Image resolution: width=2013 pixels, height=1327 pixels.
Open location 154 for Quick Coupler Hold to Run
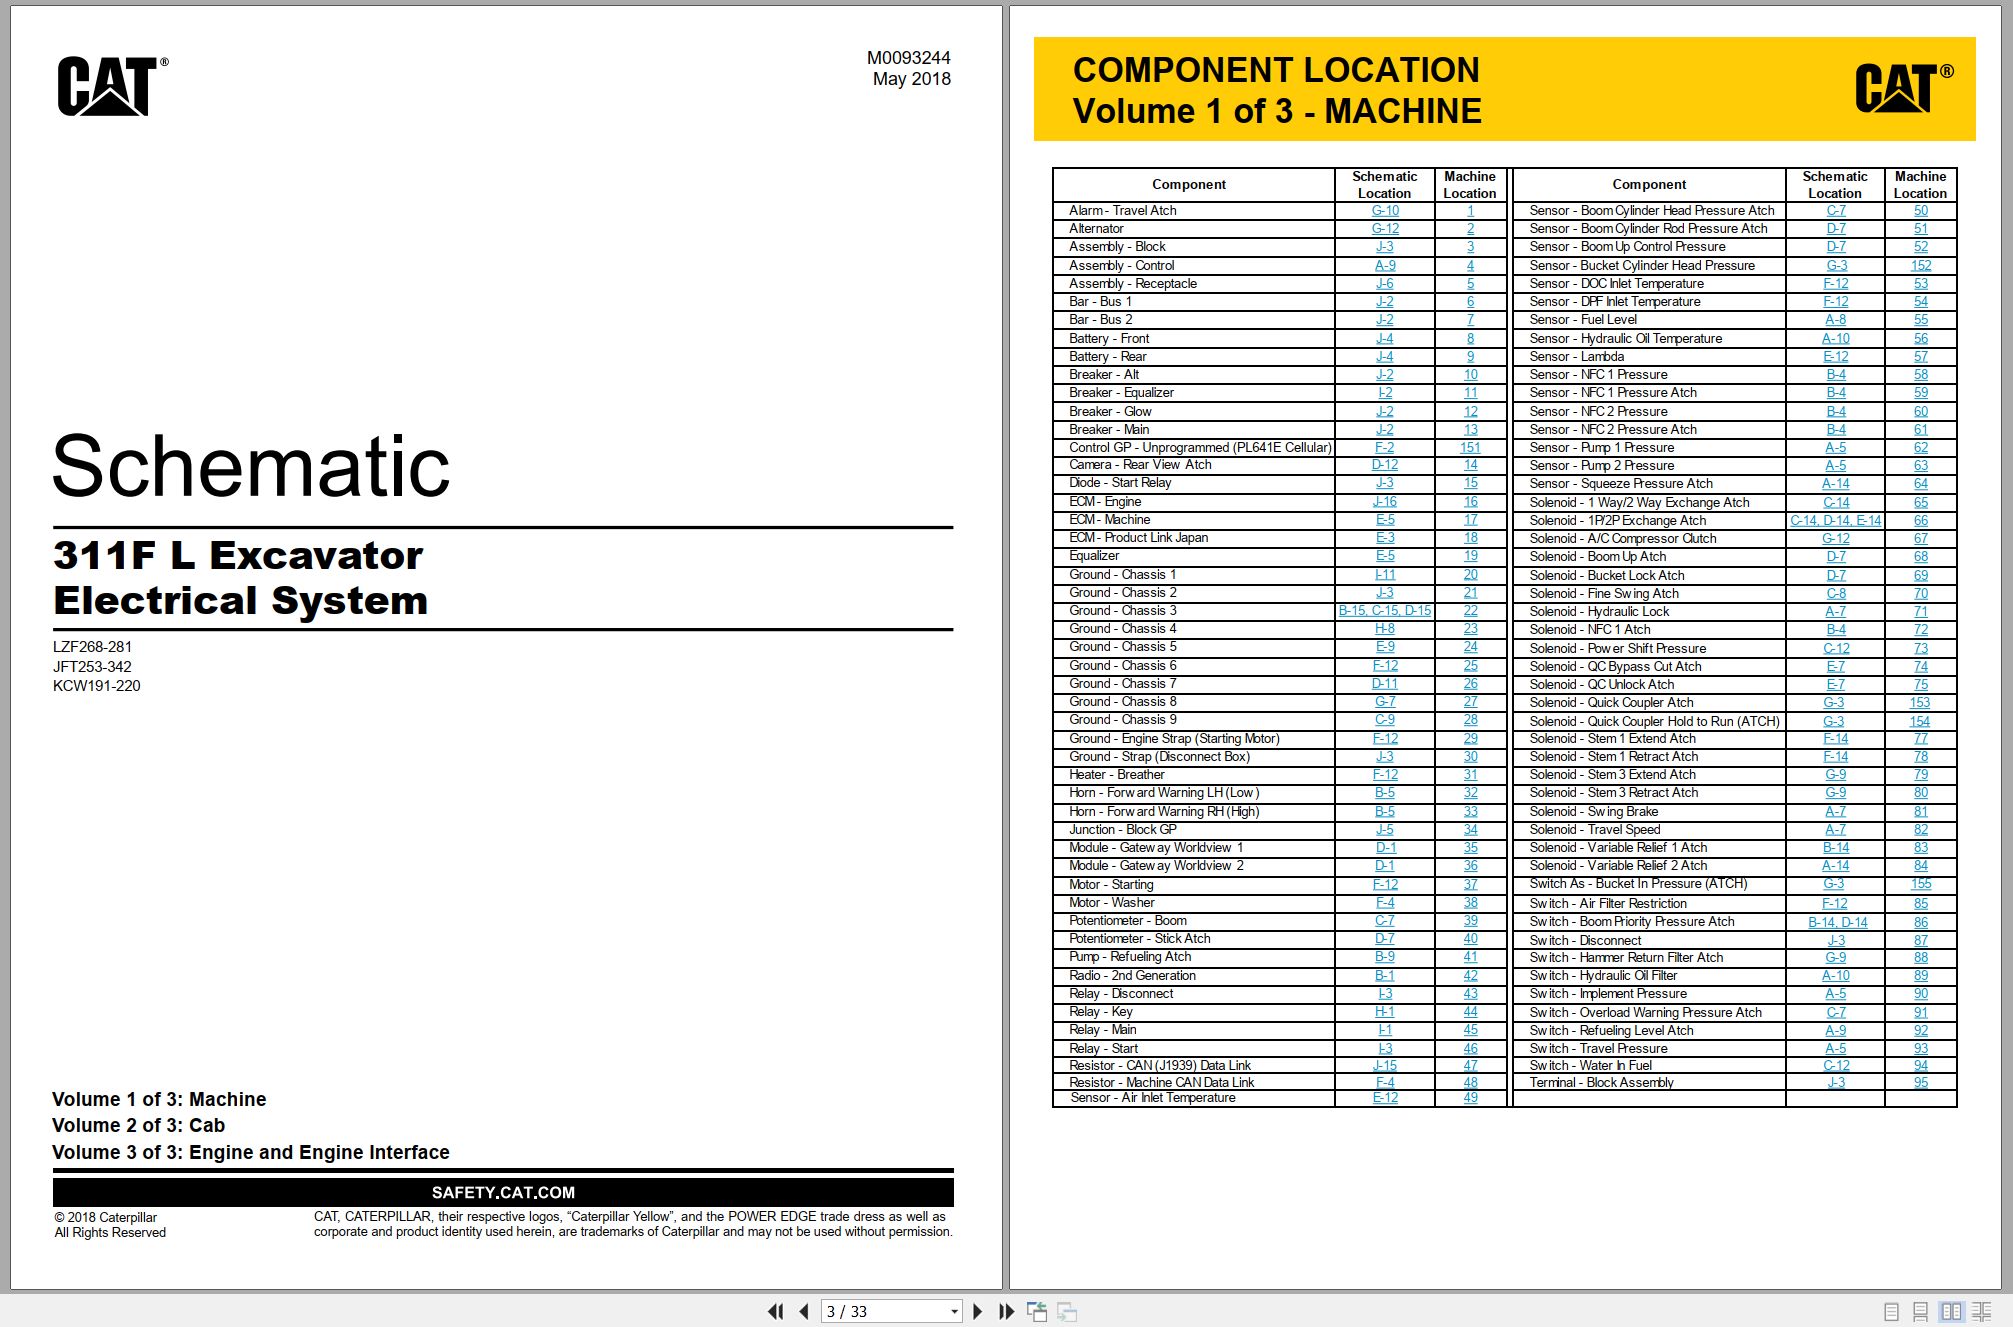[1920, 722]
